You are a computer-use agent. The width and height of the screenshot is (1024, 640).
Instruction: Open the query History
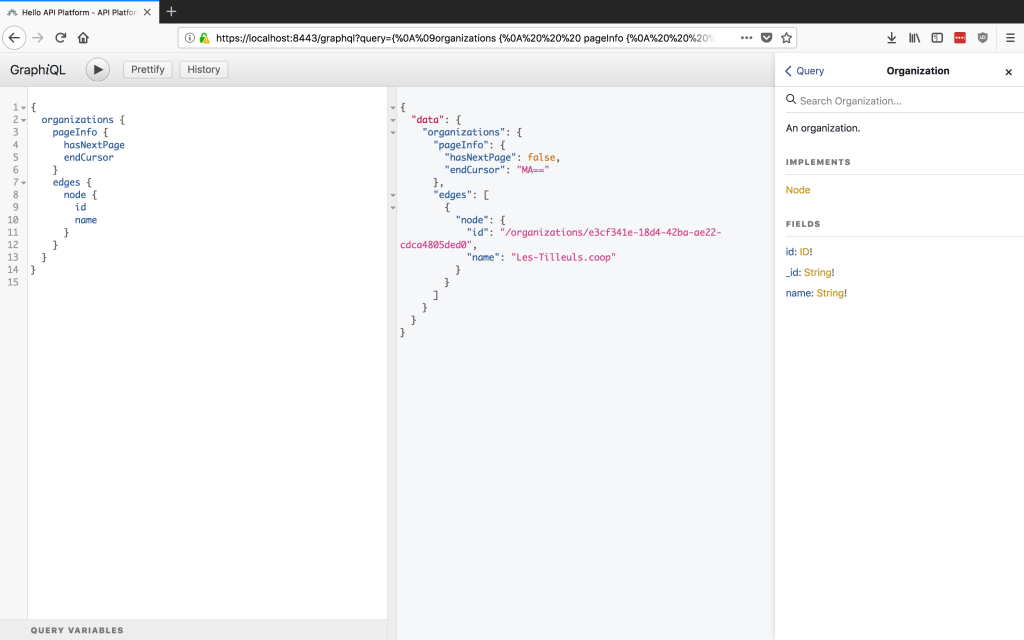203,69
